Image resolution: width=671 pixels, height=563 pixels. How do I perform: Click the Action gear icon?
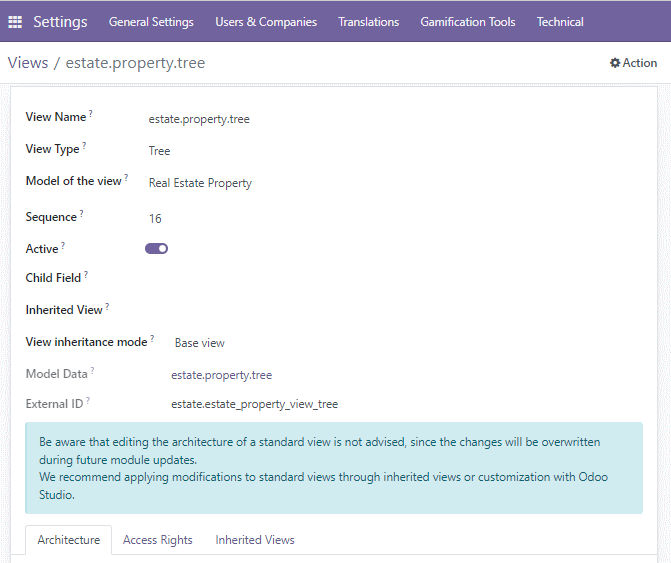[615, 63]
